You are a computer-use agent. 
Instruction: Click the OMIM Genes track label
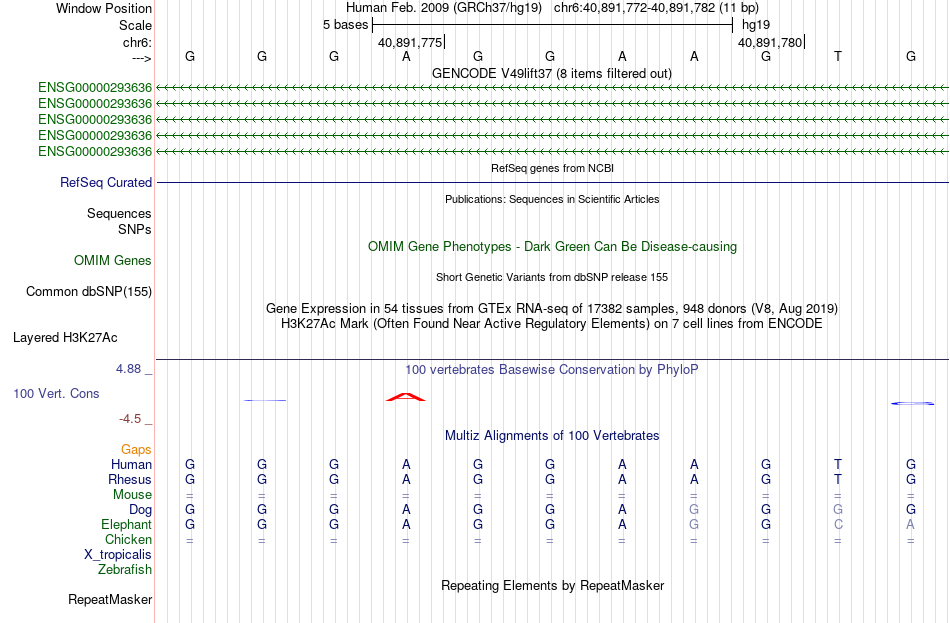tap(113, 261)
